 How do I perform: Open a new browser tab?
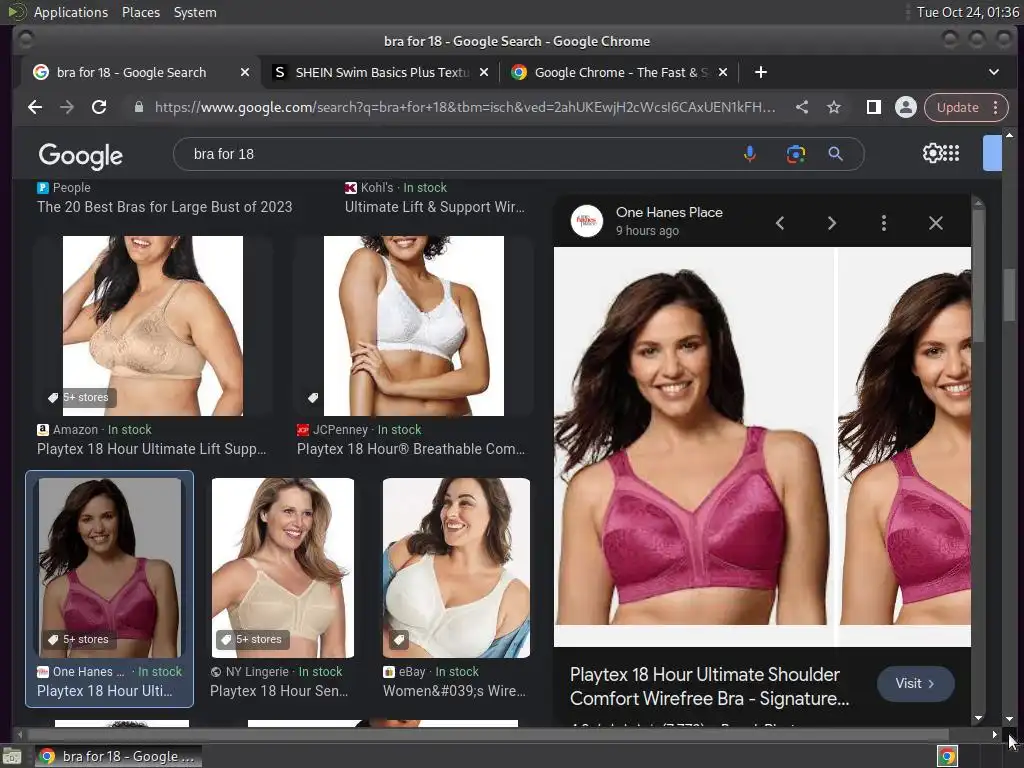(761, 72)
